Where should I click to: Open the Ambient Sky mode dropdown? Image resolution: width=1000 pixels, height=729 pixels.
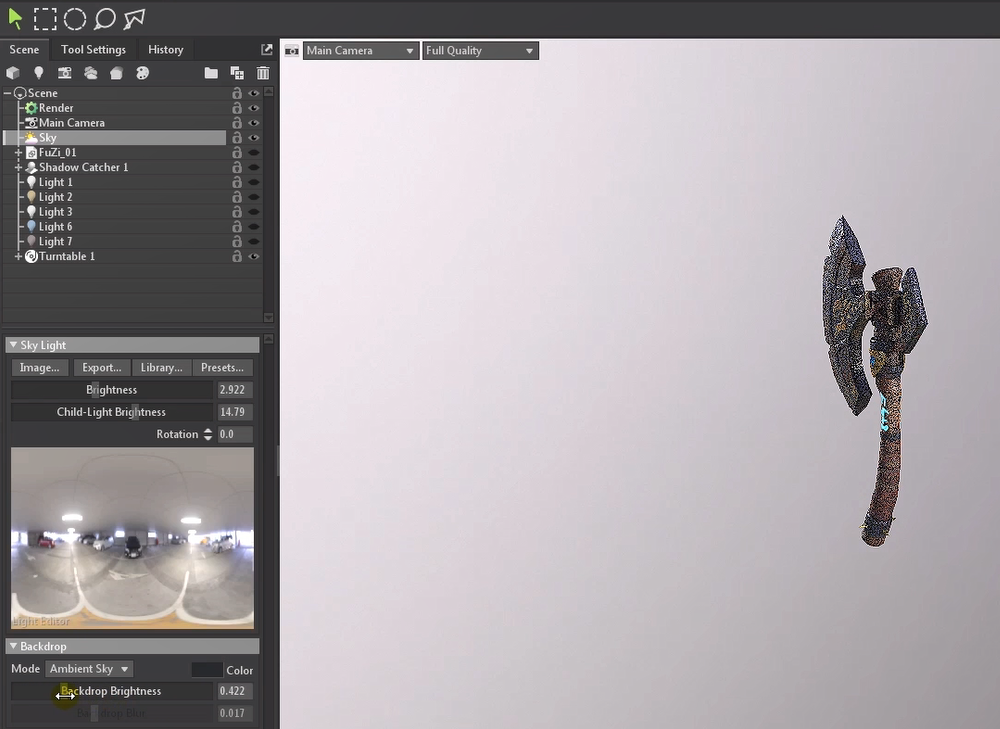pyautogui.click(x=89, y=669)
